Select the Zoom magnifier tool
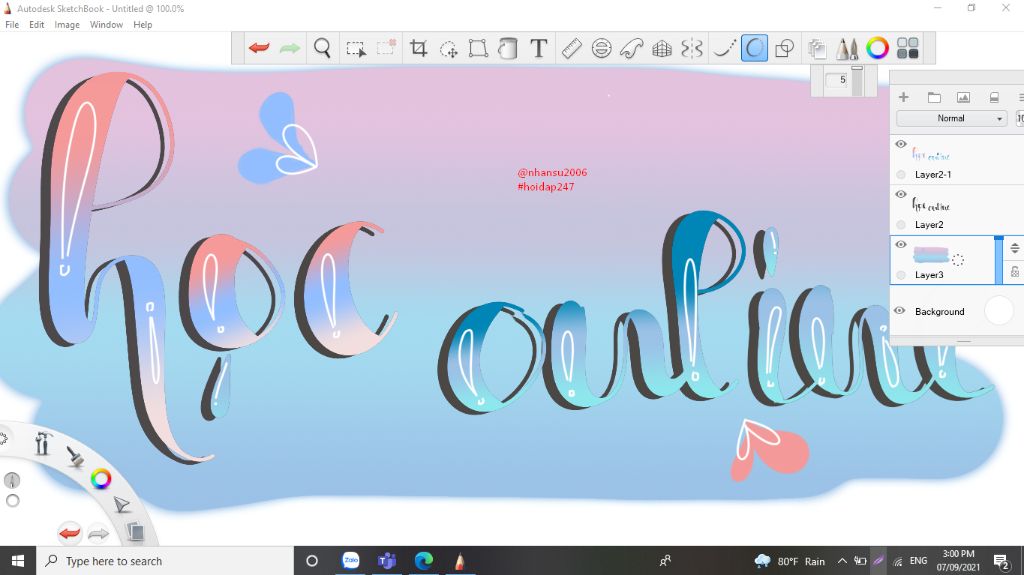The height and width of the screenshot is (575, 1024). (x=322, y=48)
